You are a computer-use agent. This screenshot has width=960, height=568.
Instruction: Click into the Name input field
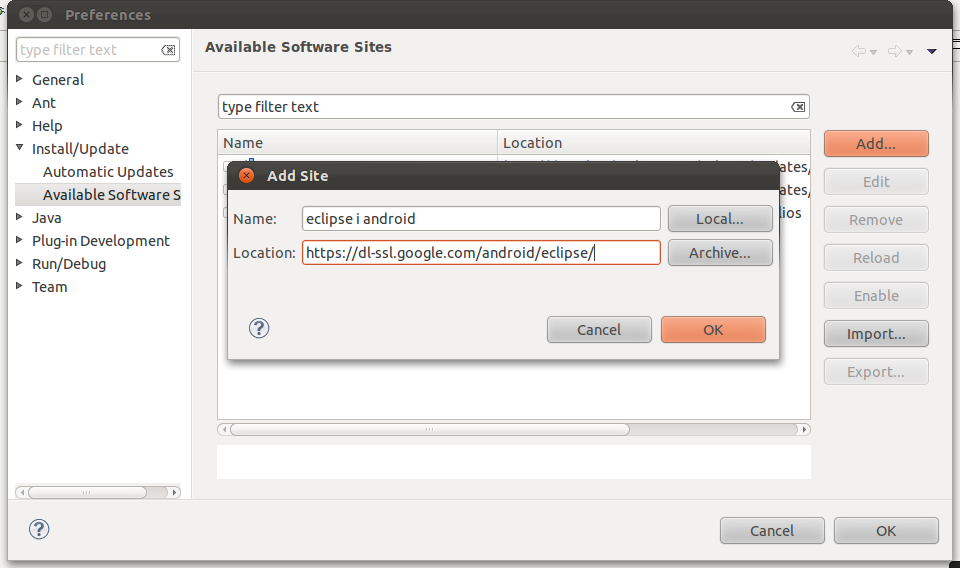[481, 219]
